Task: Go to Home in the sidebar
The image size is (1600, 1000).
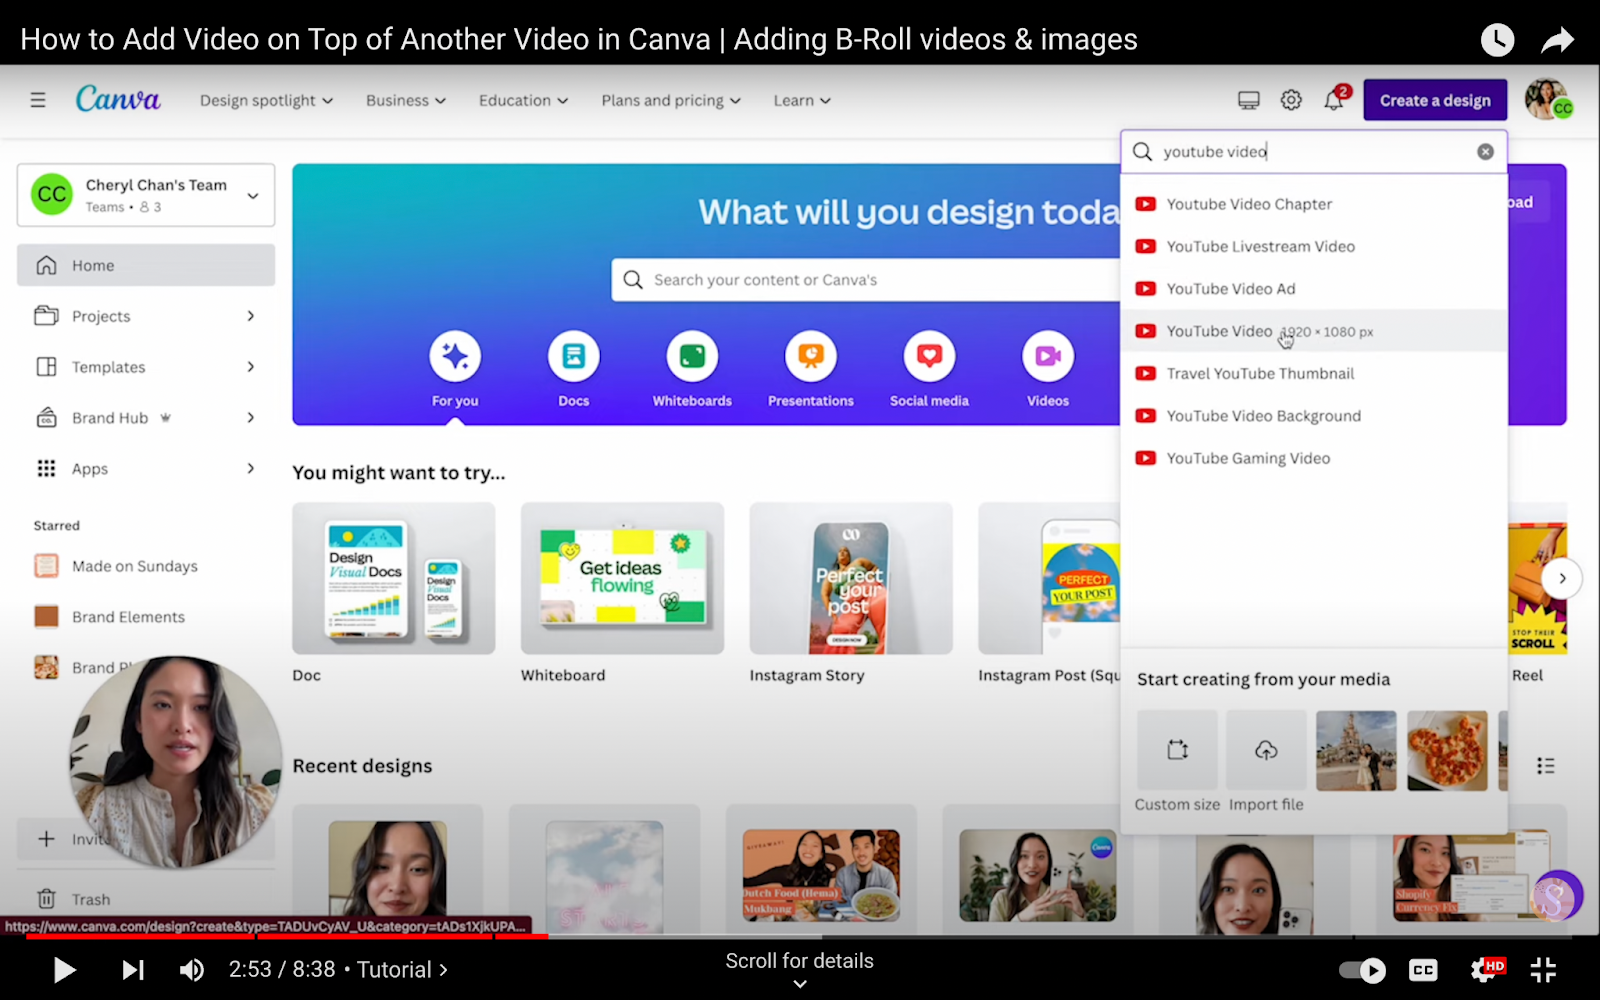Action: click(x=146, y=265)
